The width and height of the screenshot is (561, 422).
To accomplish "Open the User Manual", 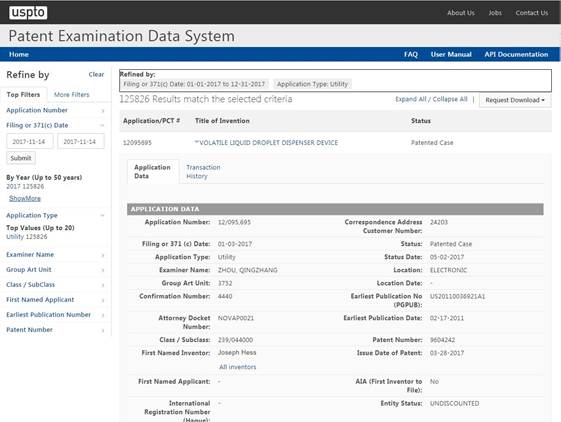I will pyautogui.click(x=451, y=54).
